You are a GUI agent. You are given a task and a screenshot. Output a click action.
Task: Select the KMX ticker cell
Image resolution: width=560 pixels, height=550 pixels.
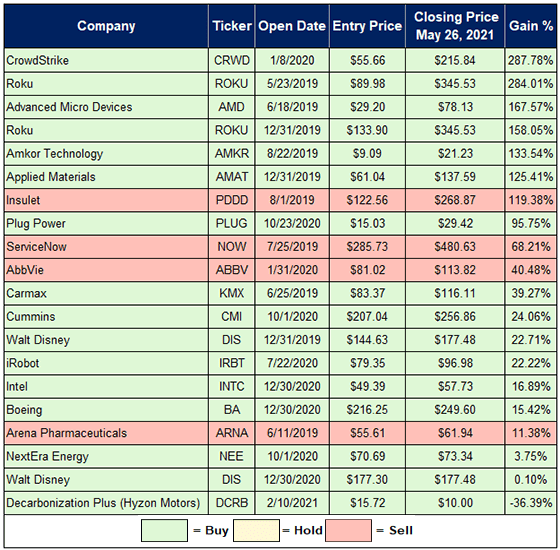click(x=232, y=293)
